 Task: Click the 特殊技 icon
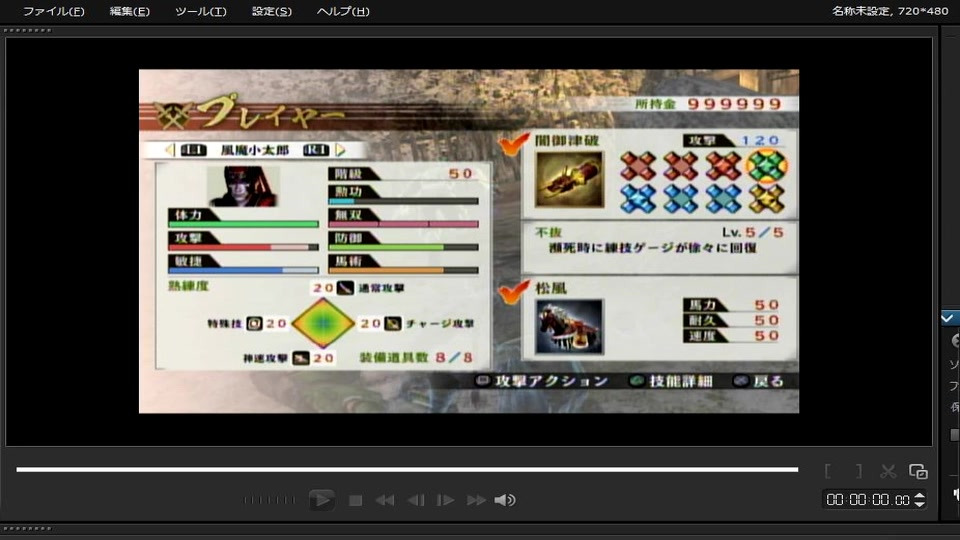coord(254,323)
